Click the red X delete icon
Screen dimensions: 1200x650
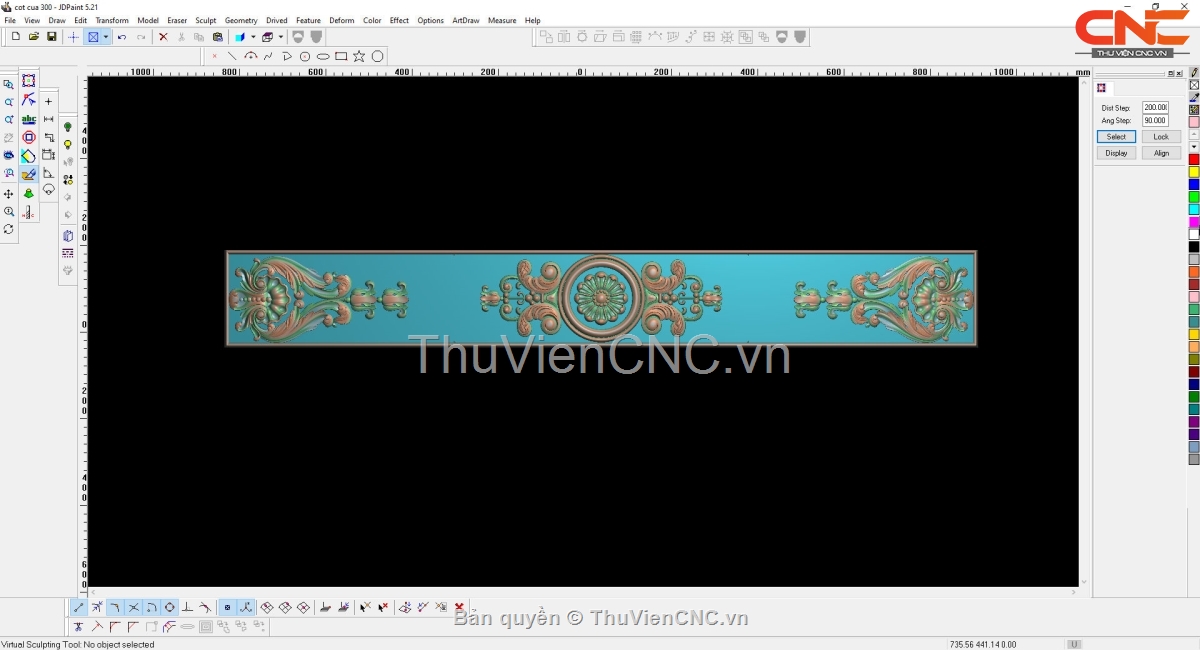point(163,37)
